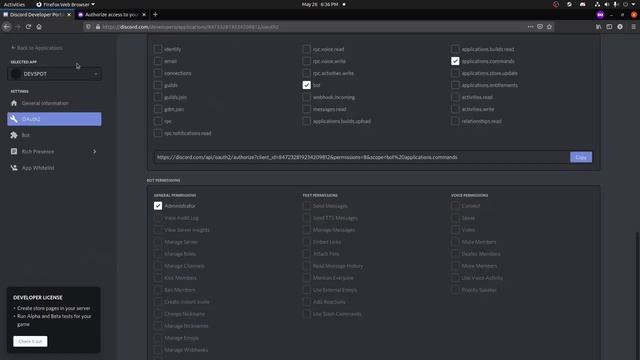This screenshot has width=640, height=360.
Task: Click the Check it out button
Action: point(30,341)
